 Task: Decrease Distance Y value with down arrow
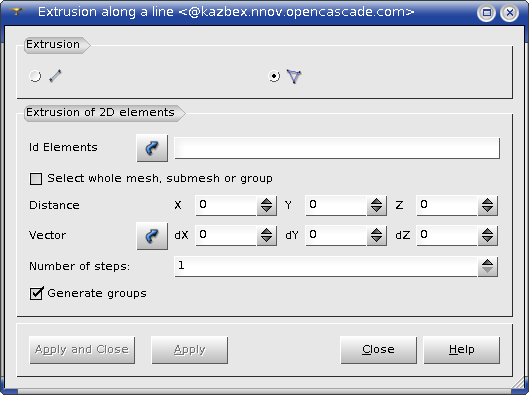coord(376,210)
